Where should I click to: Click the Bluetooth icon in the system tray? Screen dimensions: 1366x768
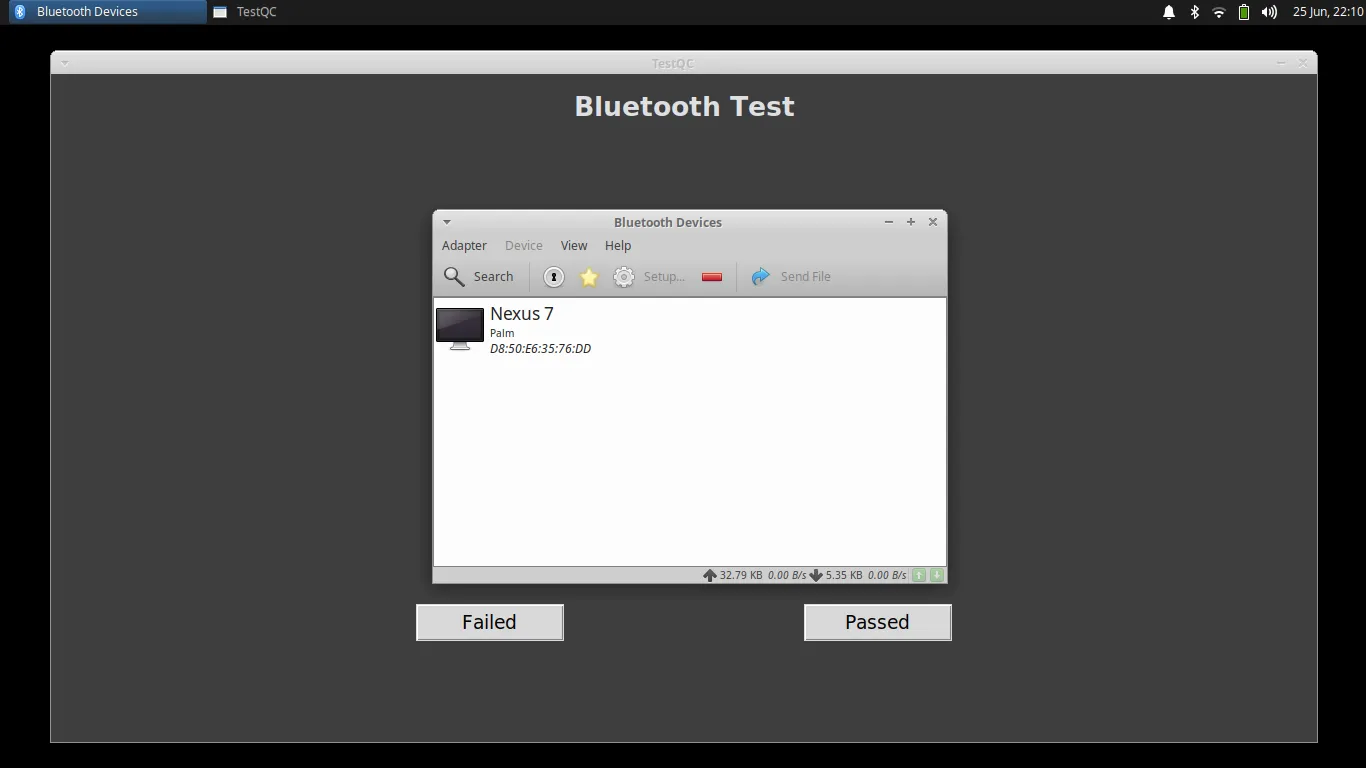[x=1193, y=11]
